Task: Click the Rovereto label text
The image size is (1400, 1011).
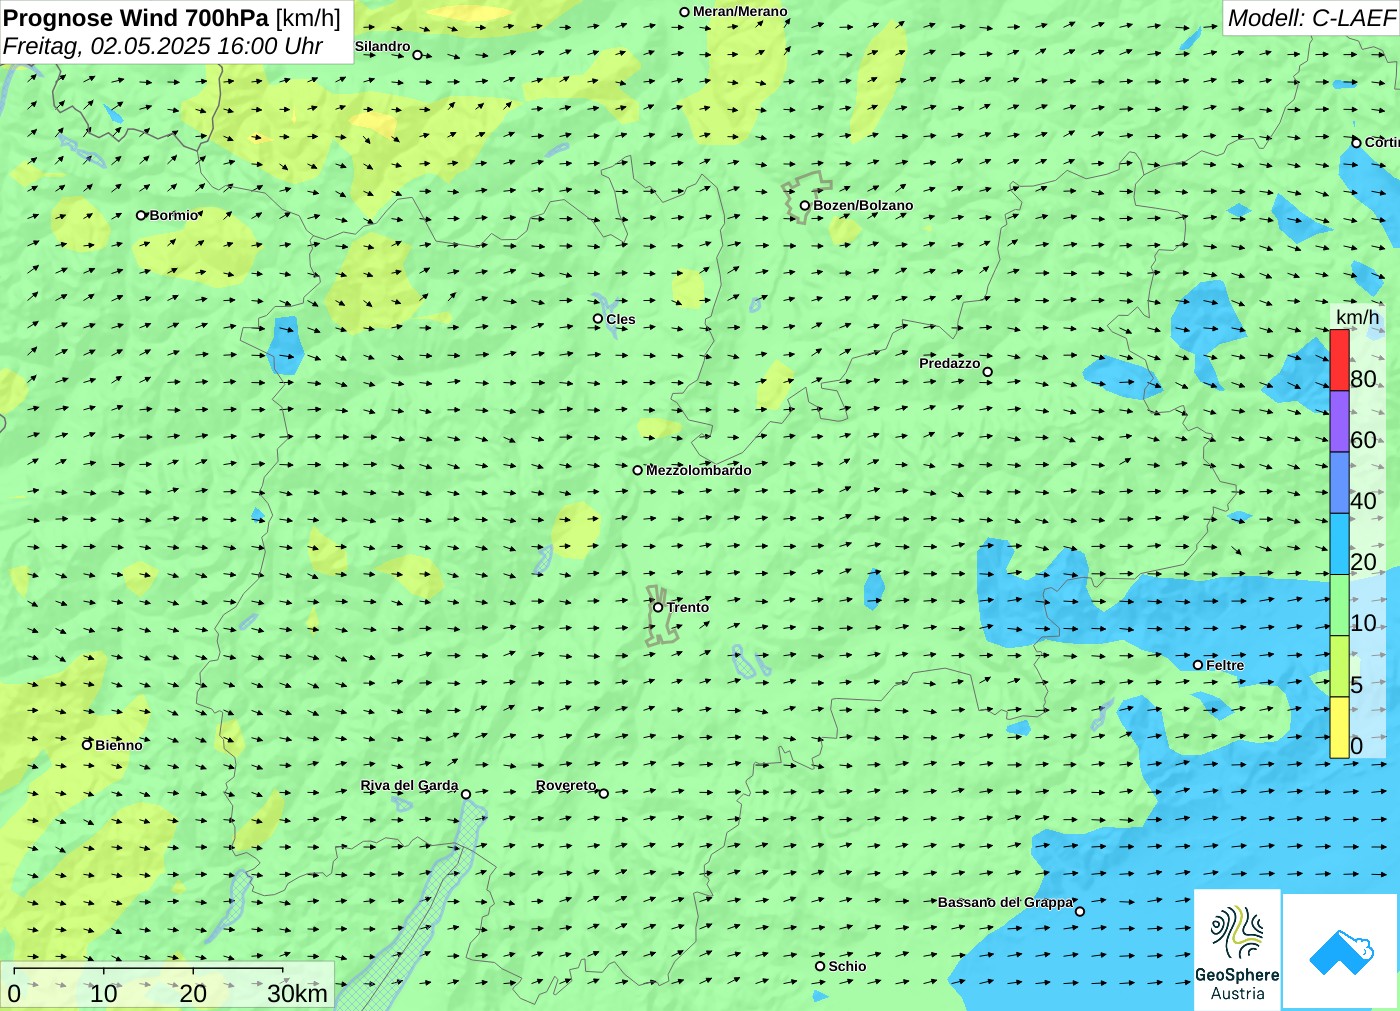Action: coord(566,785)
